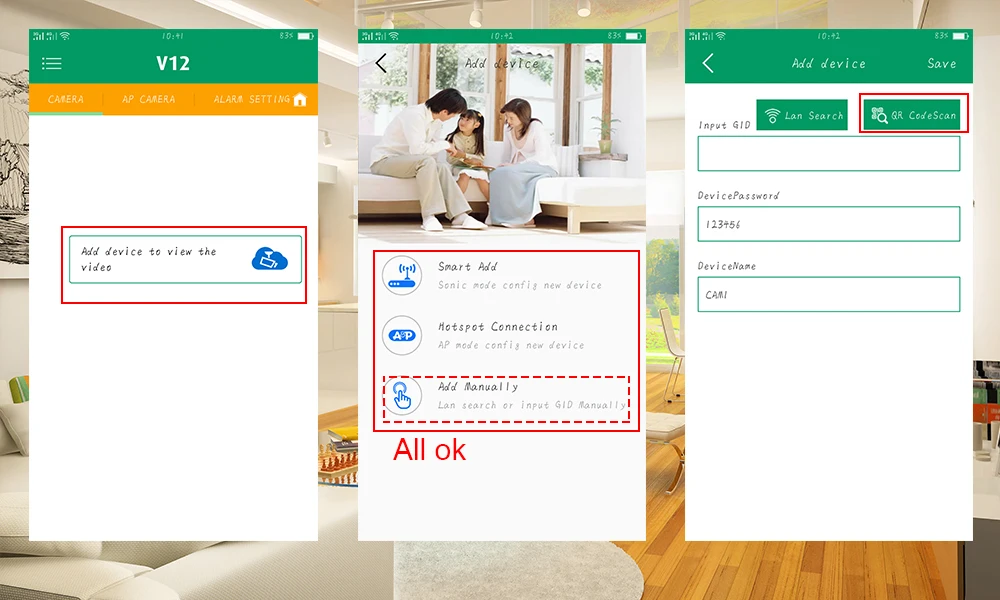The image size is (1000, 600).
Task: Open QR CodeScan
Action: point(913,115)
